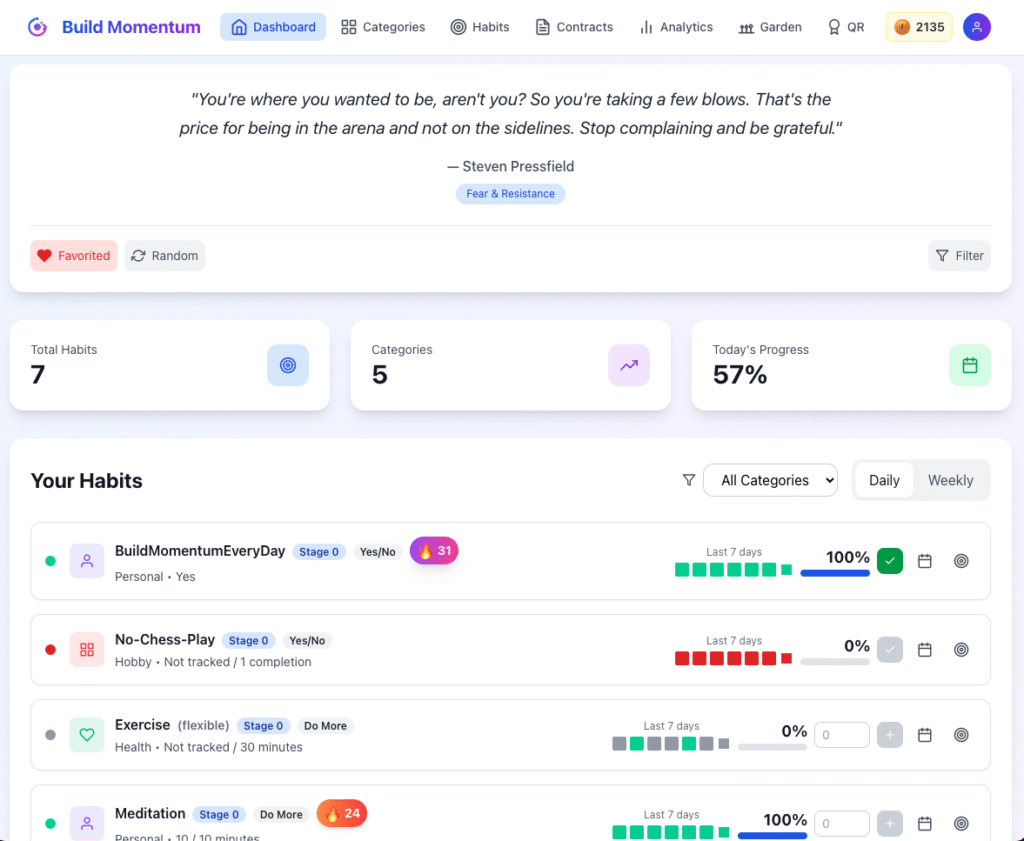Click the Build Momentum logo icon
Image resolution: width=1024 pixels, height=841 pixels.
click(x=37, y=27)
